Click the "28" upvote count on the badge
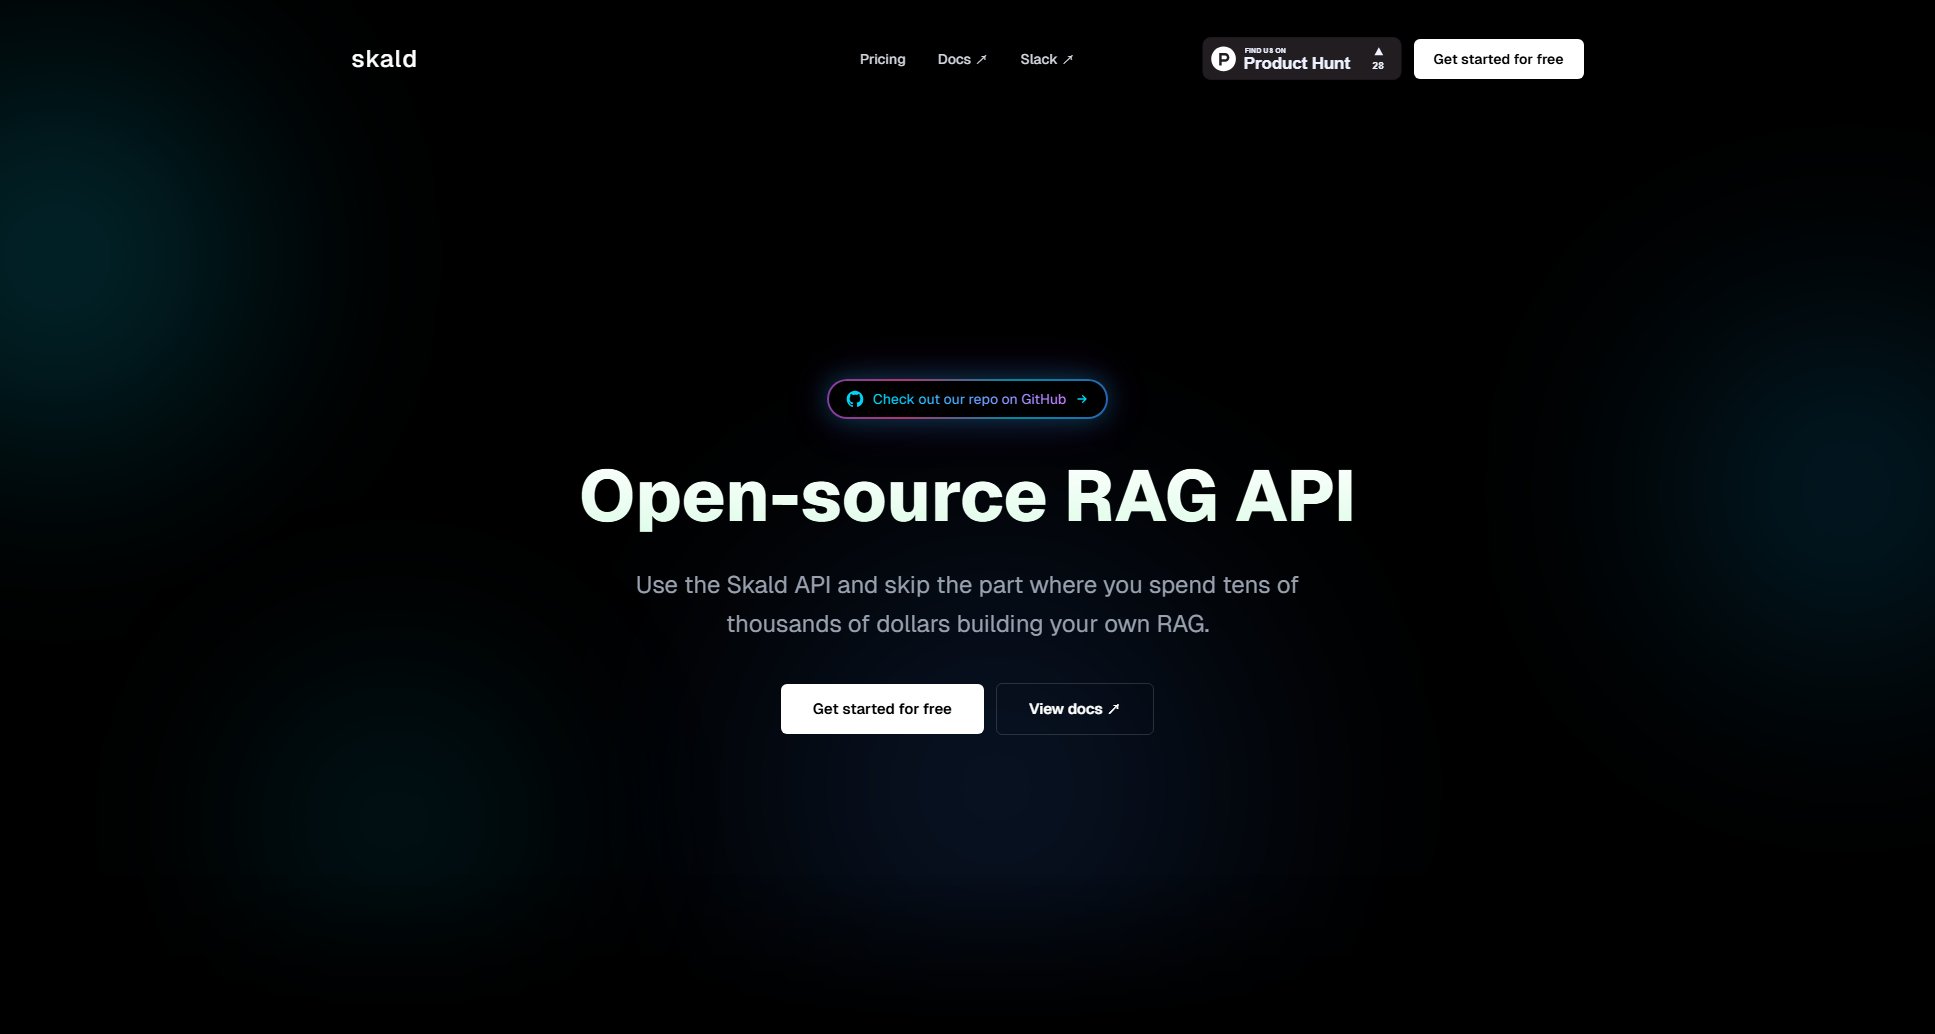 coord(1379,68)
